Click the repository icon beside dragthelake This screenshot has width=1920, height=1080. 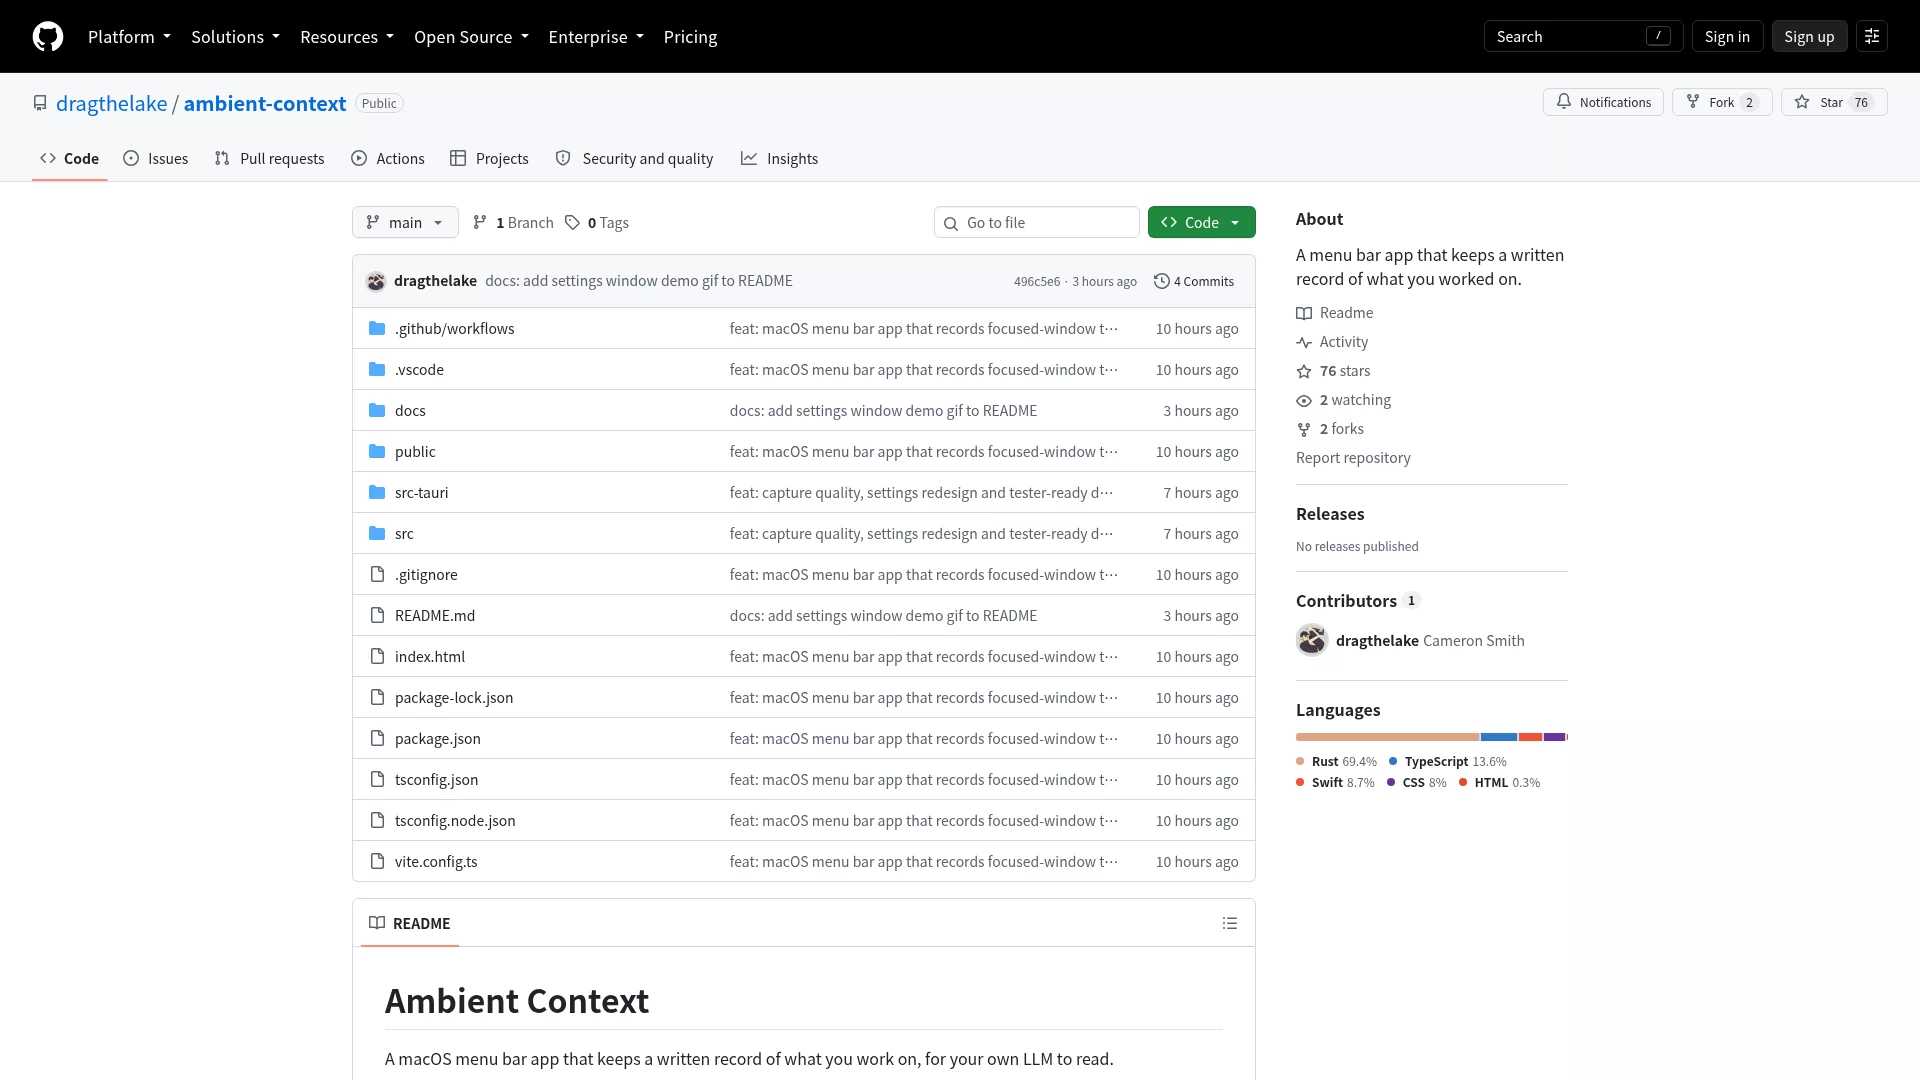40,103
